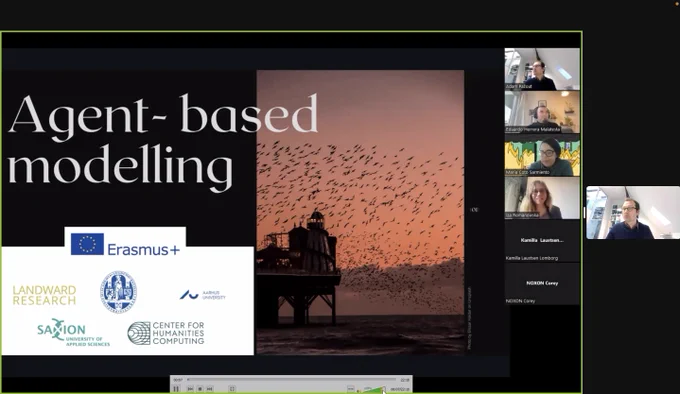Image resolution: width=680 pixels, height=394 pixels.
Task: Click the Landward Research logo
Action: 44,295
